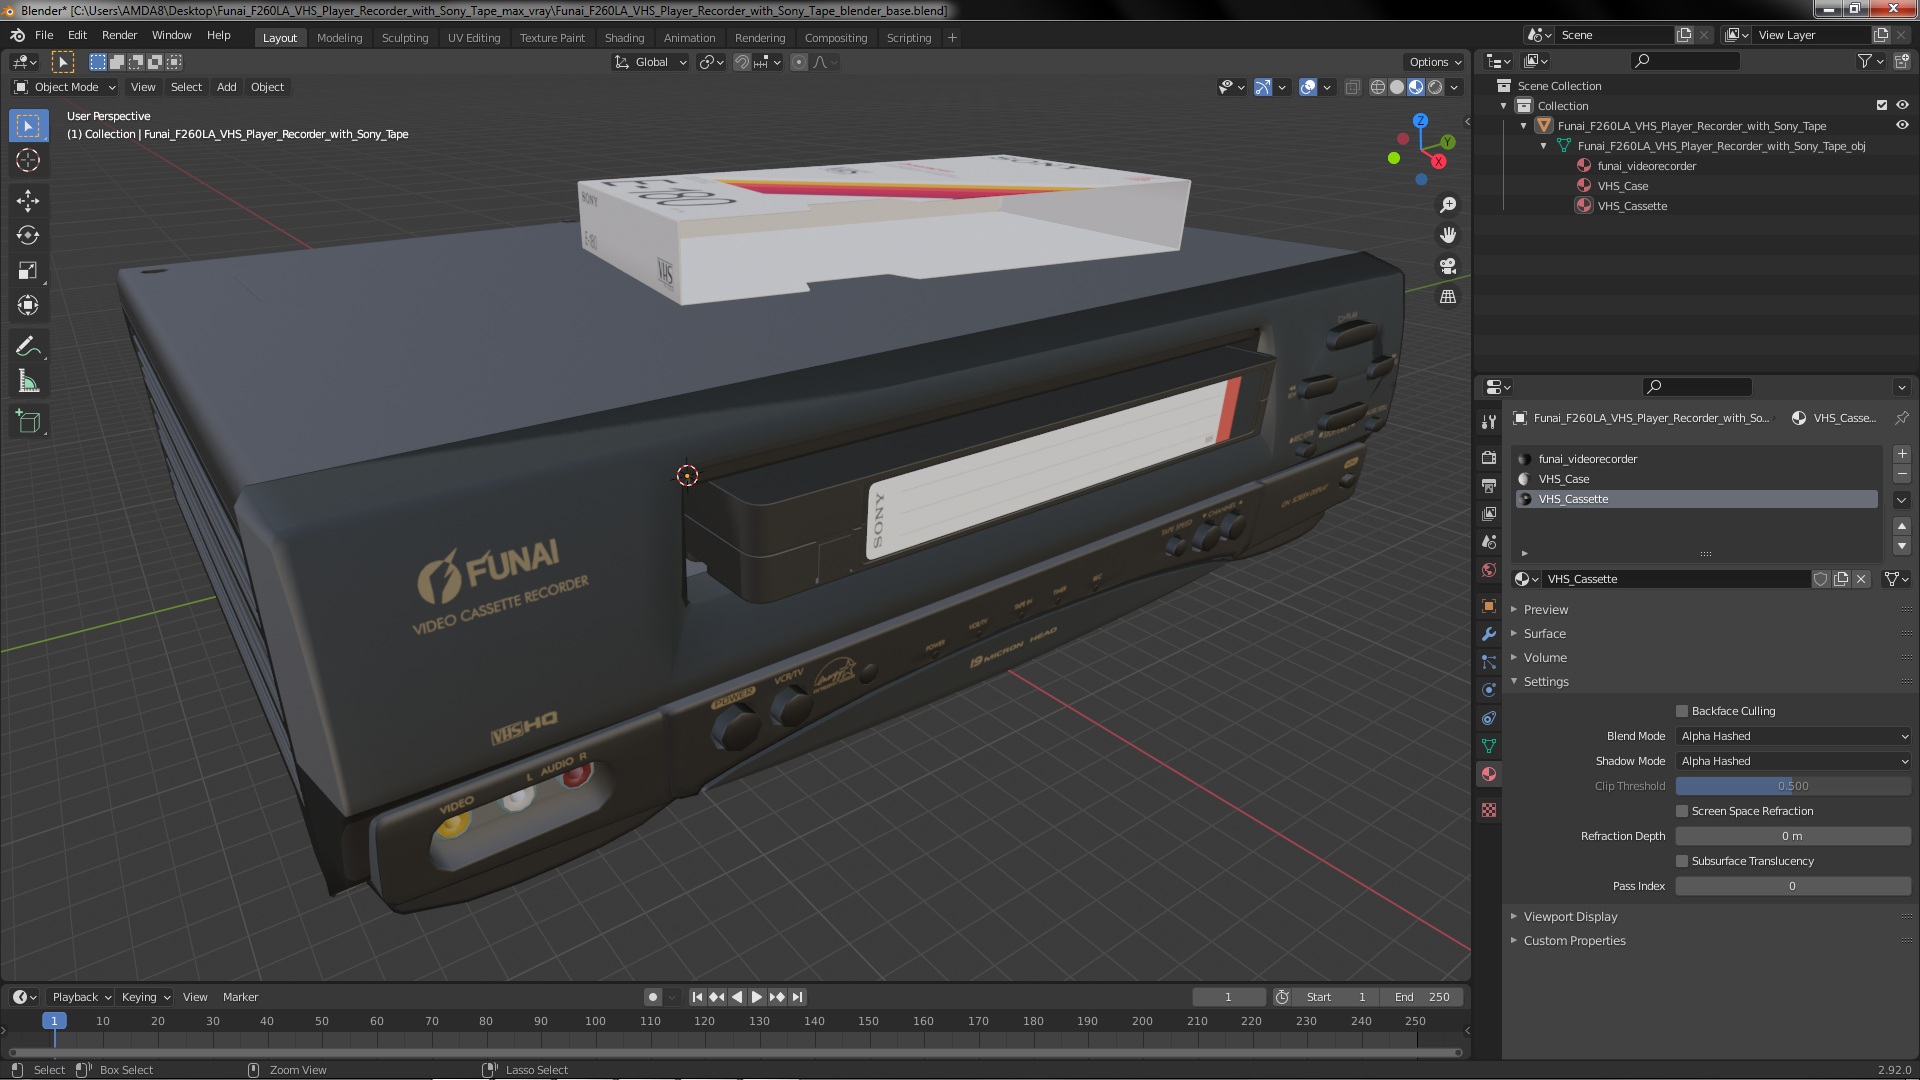This screenshot has width=1920, height=1080.
Task: Select the VHS_Case material slot
Action: (x=1696, y=479)
